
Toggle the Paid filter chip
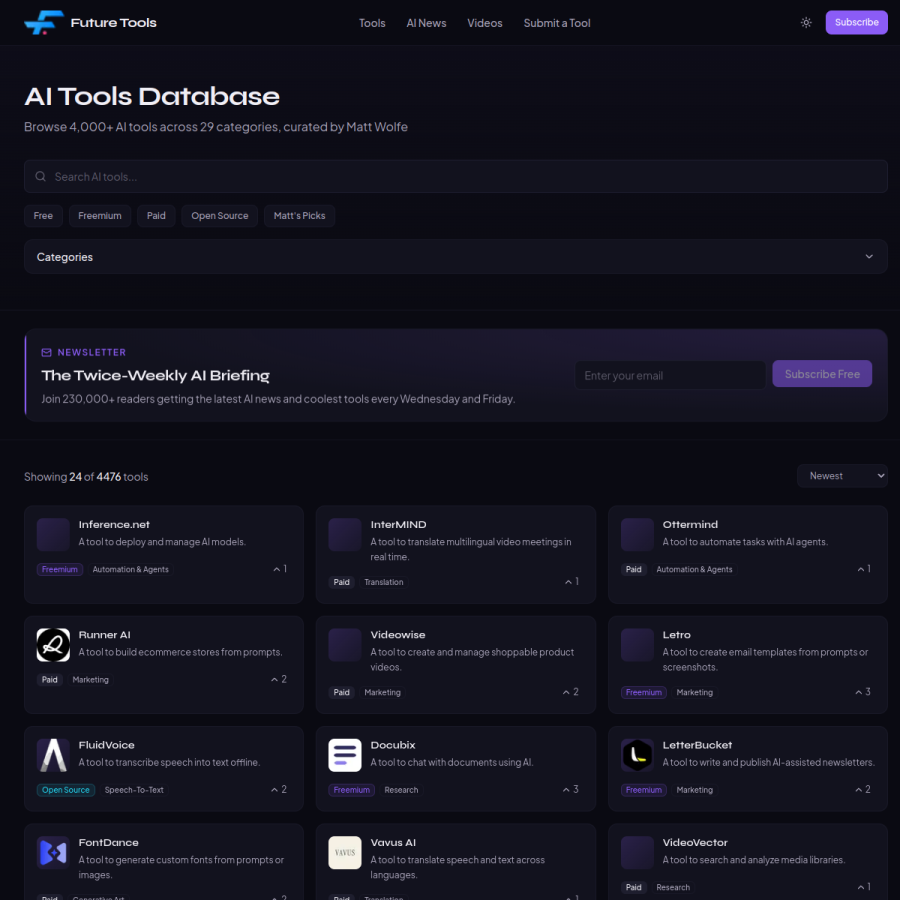coord(156,216)
